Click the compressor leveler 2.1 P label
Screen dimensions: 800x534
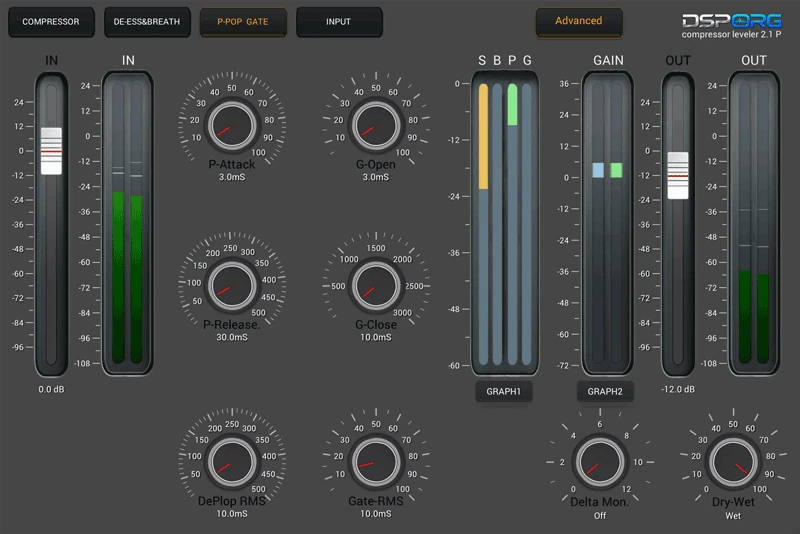732,35
